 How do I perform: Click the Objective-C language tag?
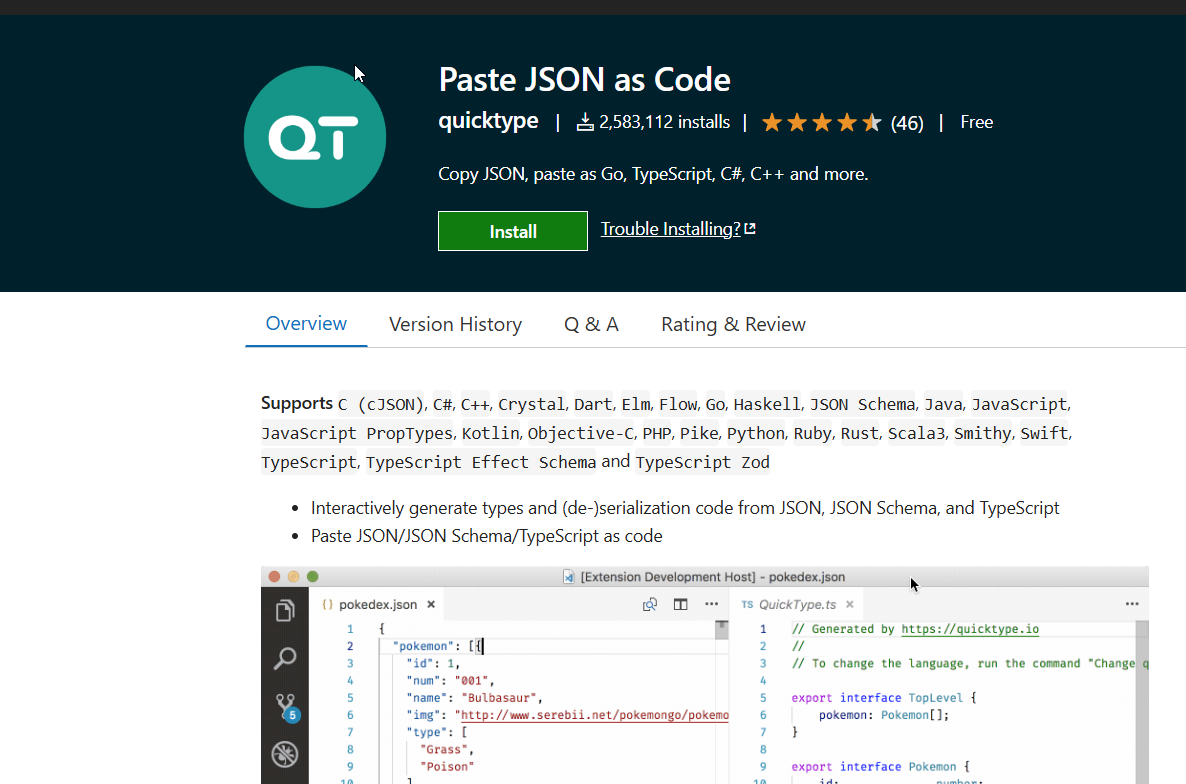581,433
